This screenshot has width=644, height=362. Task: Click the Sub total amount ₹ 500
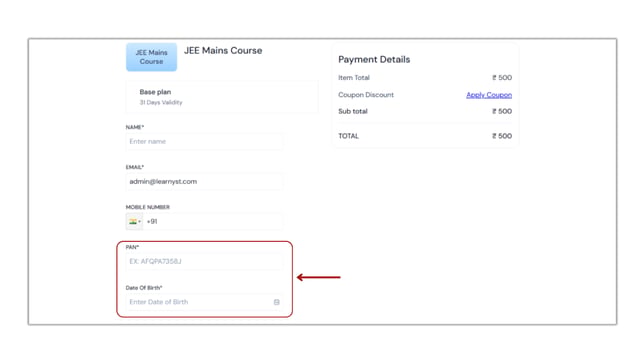pyautogui.click(x=502, y=111)
